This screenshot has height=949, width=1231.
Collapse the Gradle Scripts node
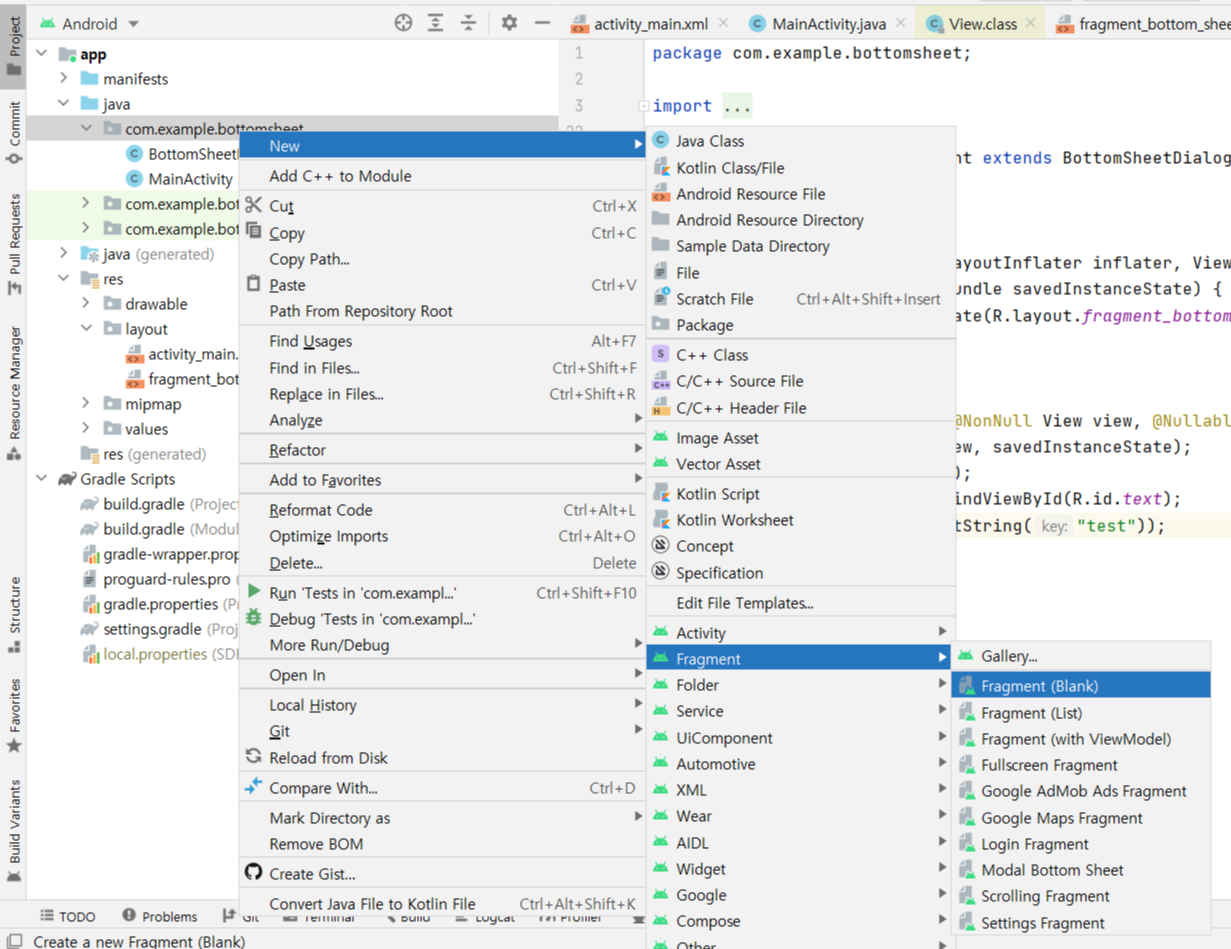pos(42,479)
